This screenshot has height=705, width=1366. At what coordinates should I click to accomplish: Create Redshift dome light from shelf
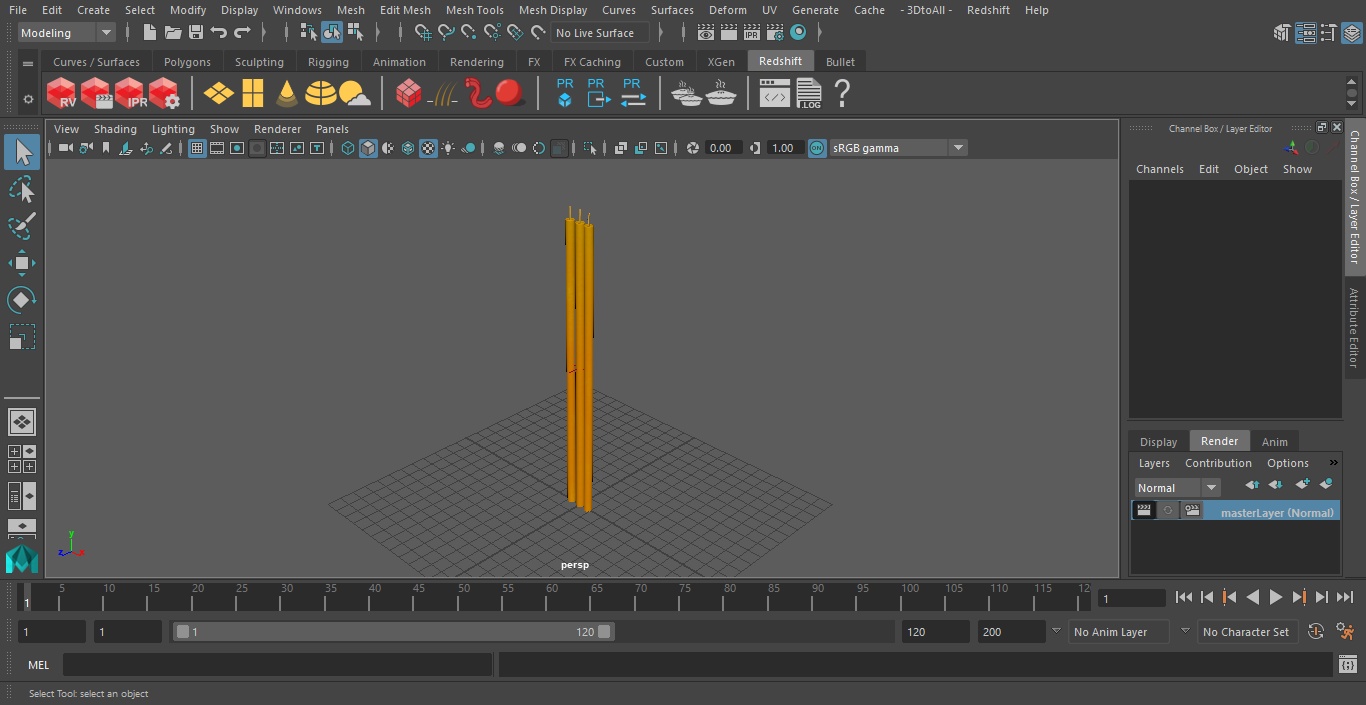(321, 94)
